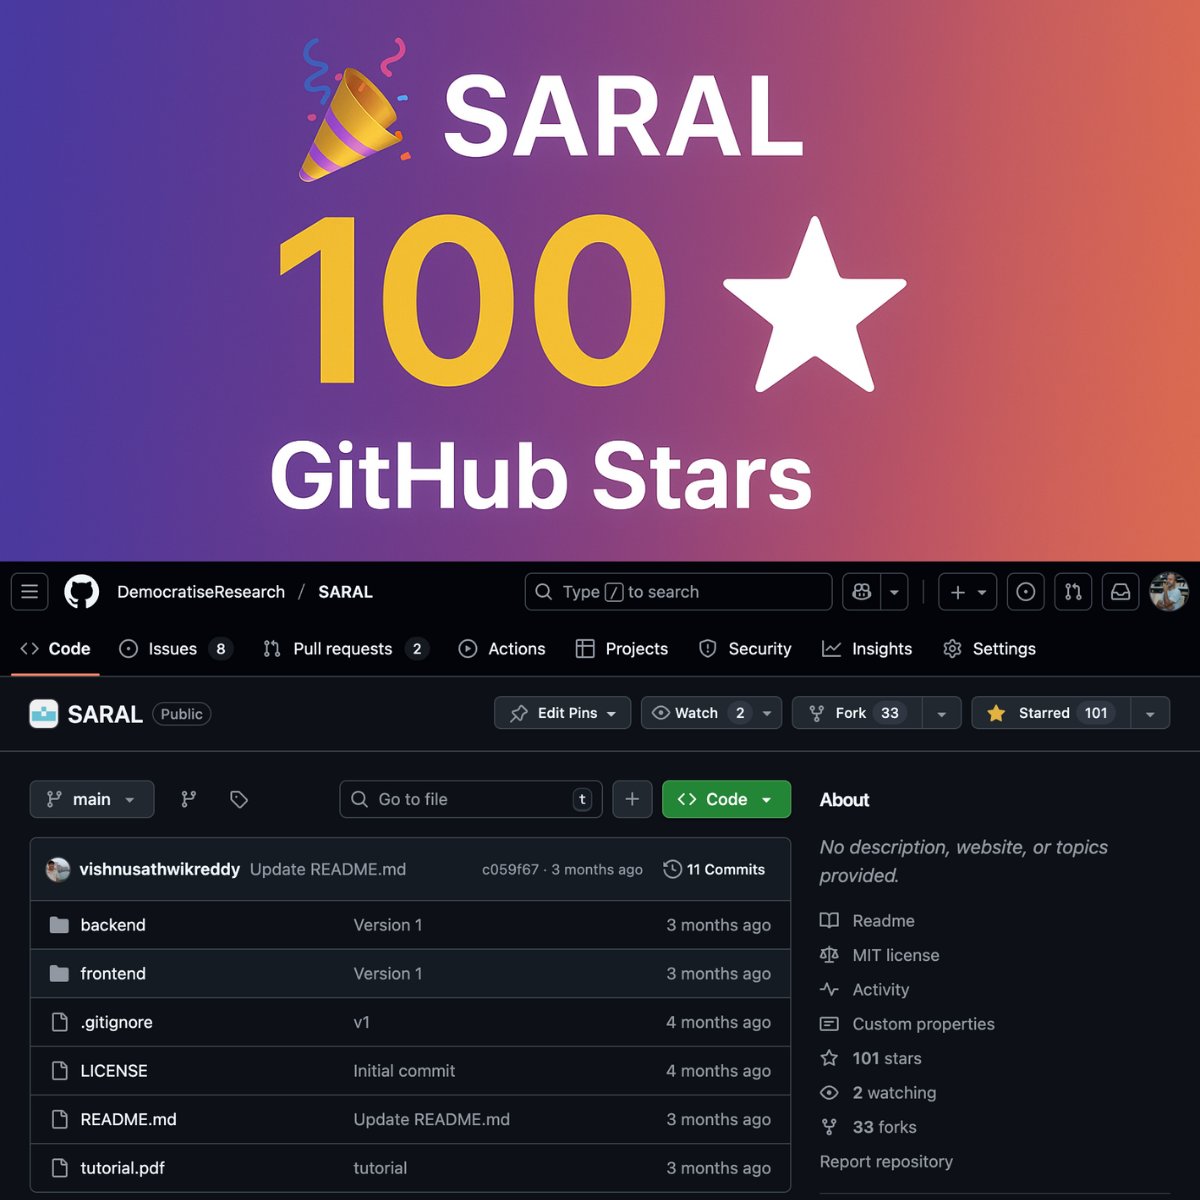Click the Watch button
The height and width of the screenshot is (1200, 1200).
(697, 713)
